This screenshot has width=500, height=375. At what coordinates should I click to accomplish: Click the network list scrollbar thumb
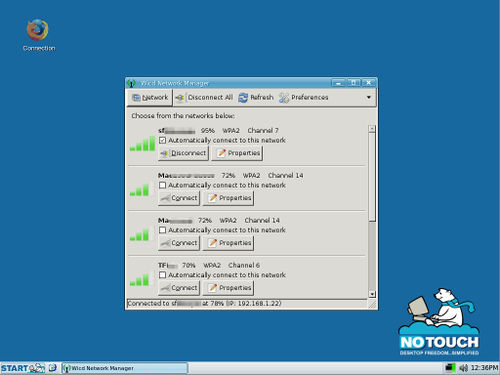click(x=372, y=177)
